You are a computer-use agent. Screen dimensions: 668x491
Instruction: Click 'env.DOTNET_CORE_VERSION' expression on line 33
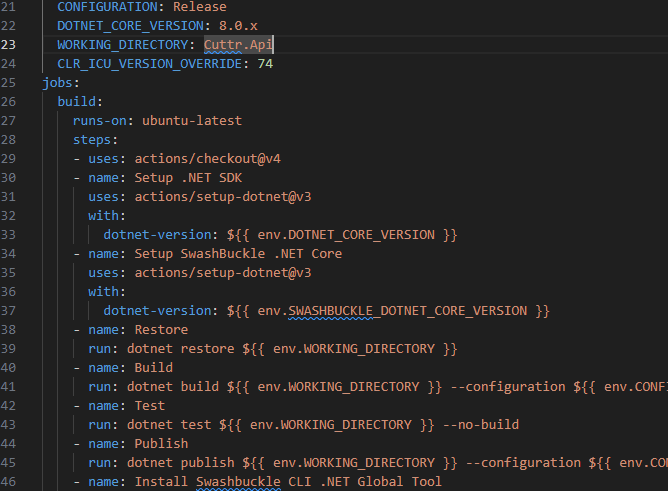click(x=346, y=235)
